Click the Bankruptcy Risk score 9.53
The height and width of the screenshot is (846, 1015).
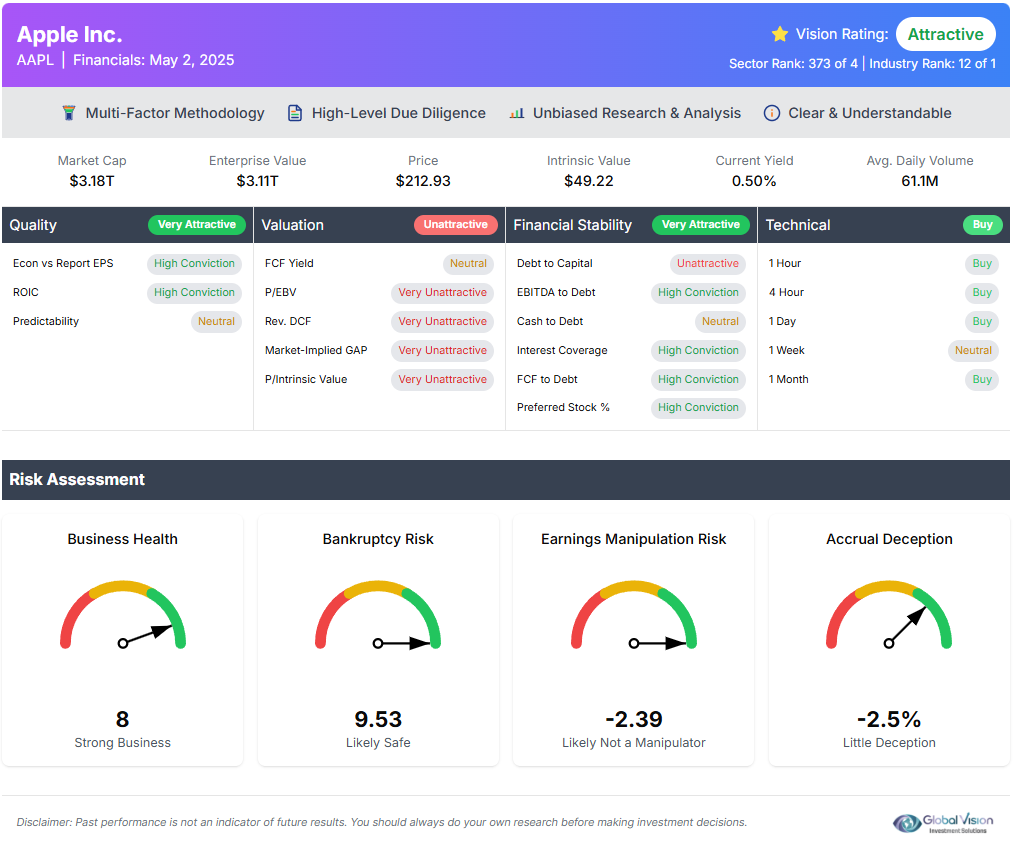tap(378, 719)
